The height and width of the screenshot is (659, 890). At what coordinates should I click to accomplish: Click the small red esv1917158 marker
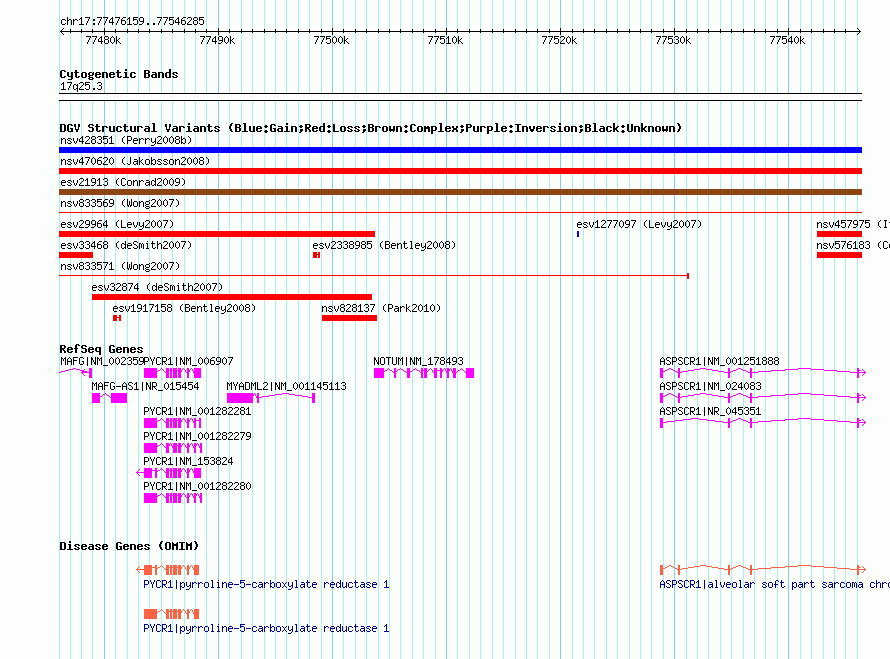[117, 318]
